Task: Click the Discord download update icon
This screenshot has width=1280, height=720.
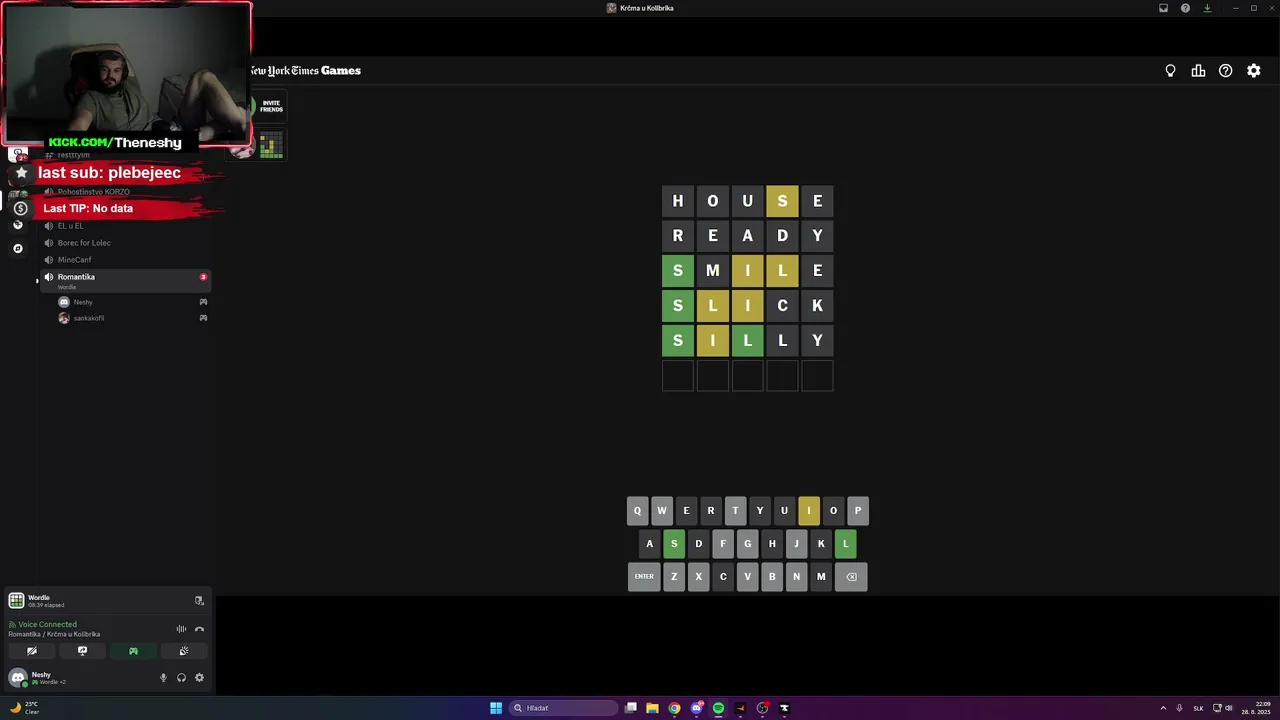Action: tap(1207, 8)
